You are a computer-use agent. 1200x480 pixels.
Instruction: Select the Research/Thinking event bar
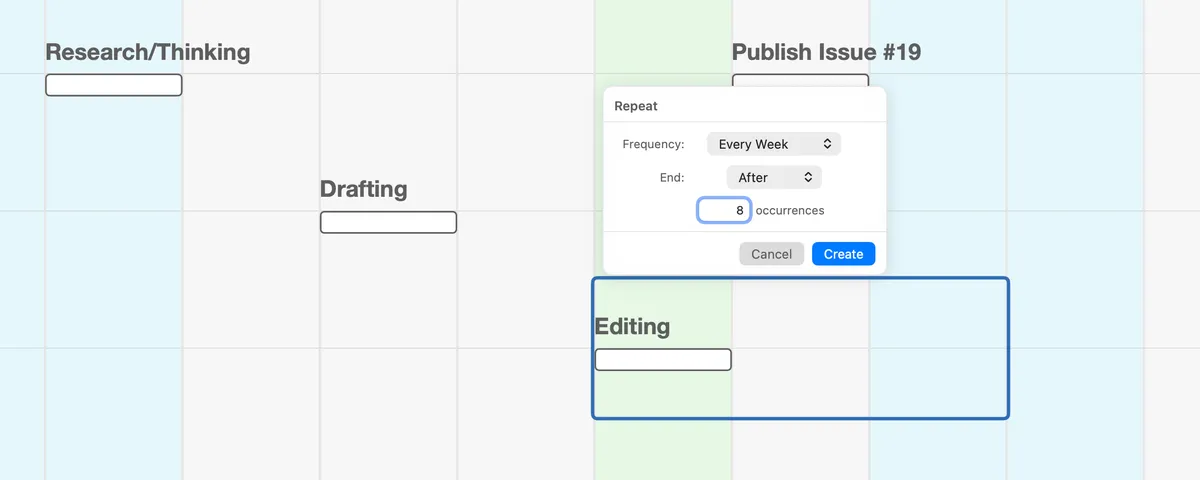114,85
